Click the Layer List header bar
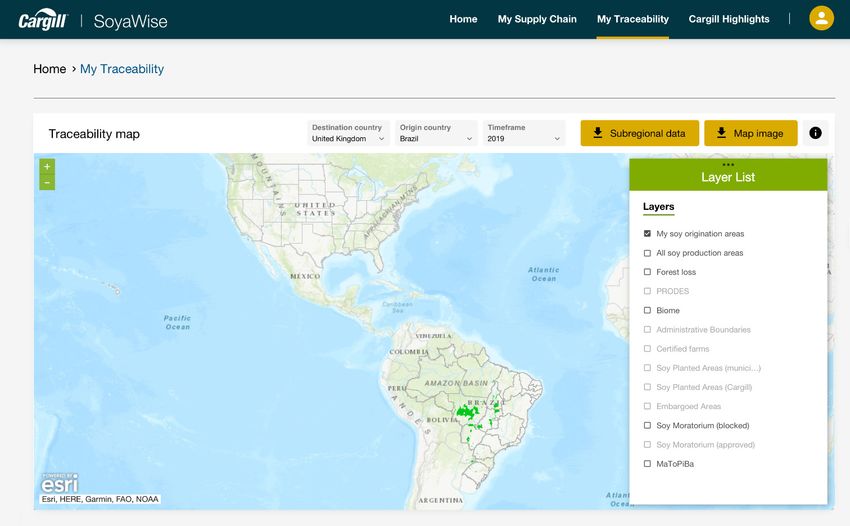Viewport: 850px width, 526px height. pos(728,175)
